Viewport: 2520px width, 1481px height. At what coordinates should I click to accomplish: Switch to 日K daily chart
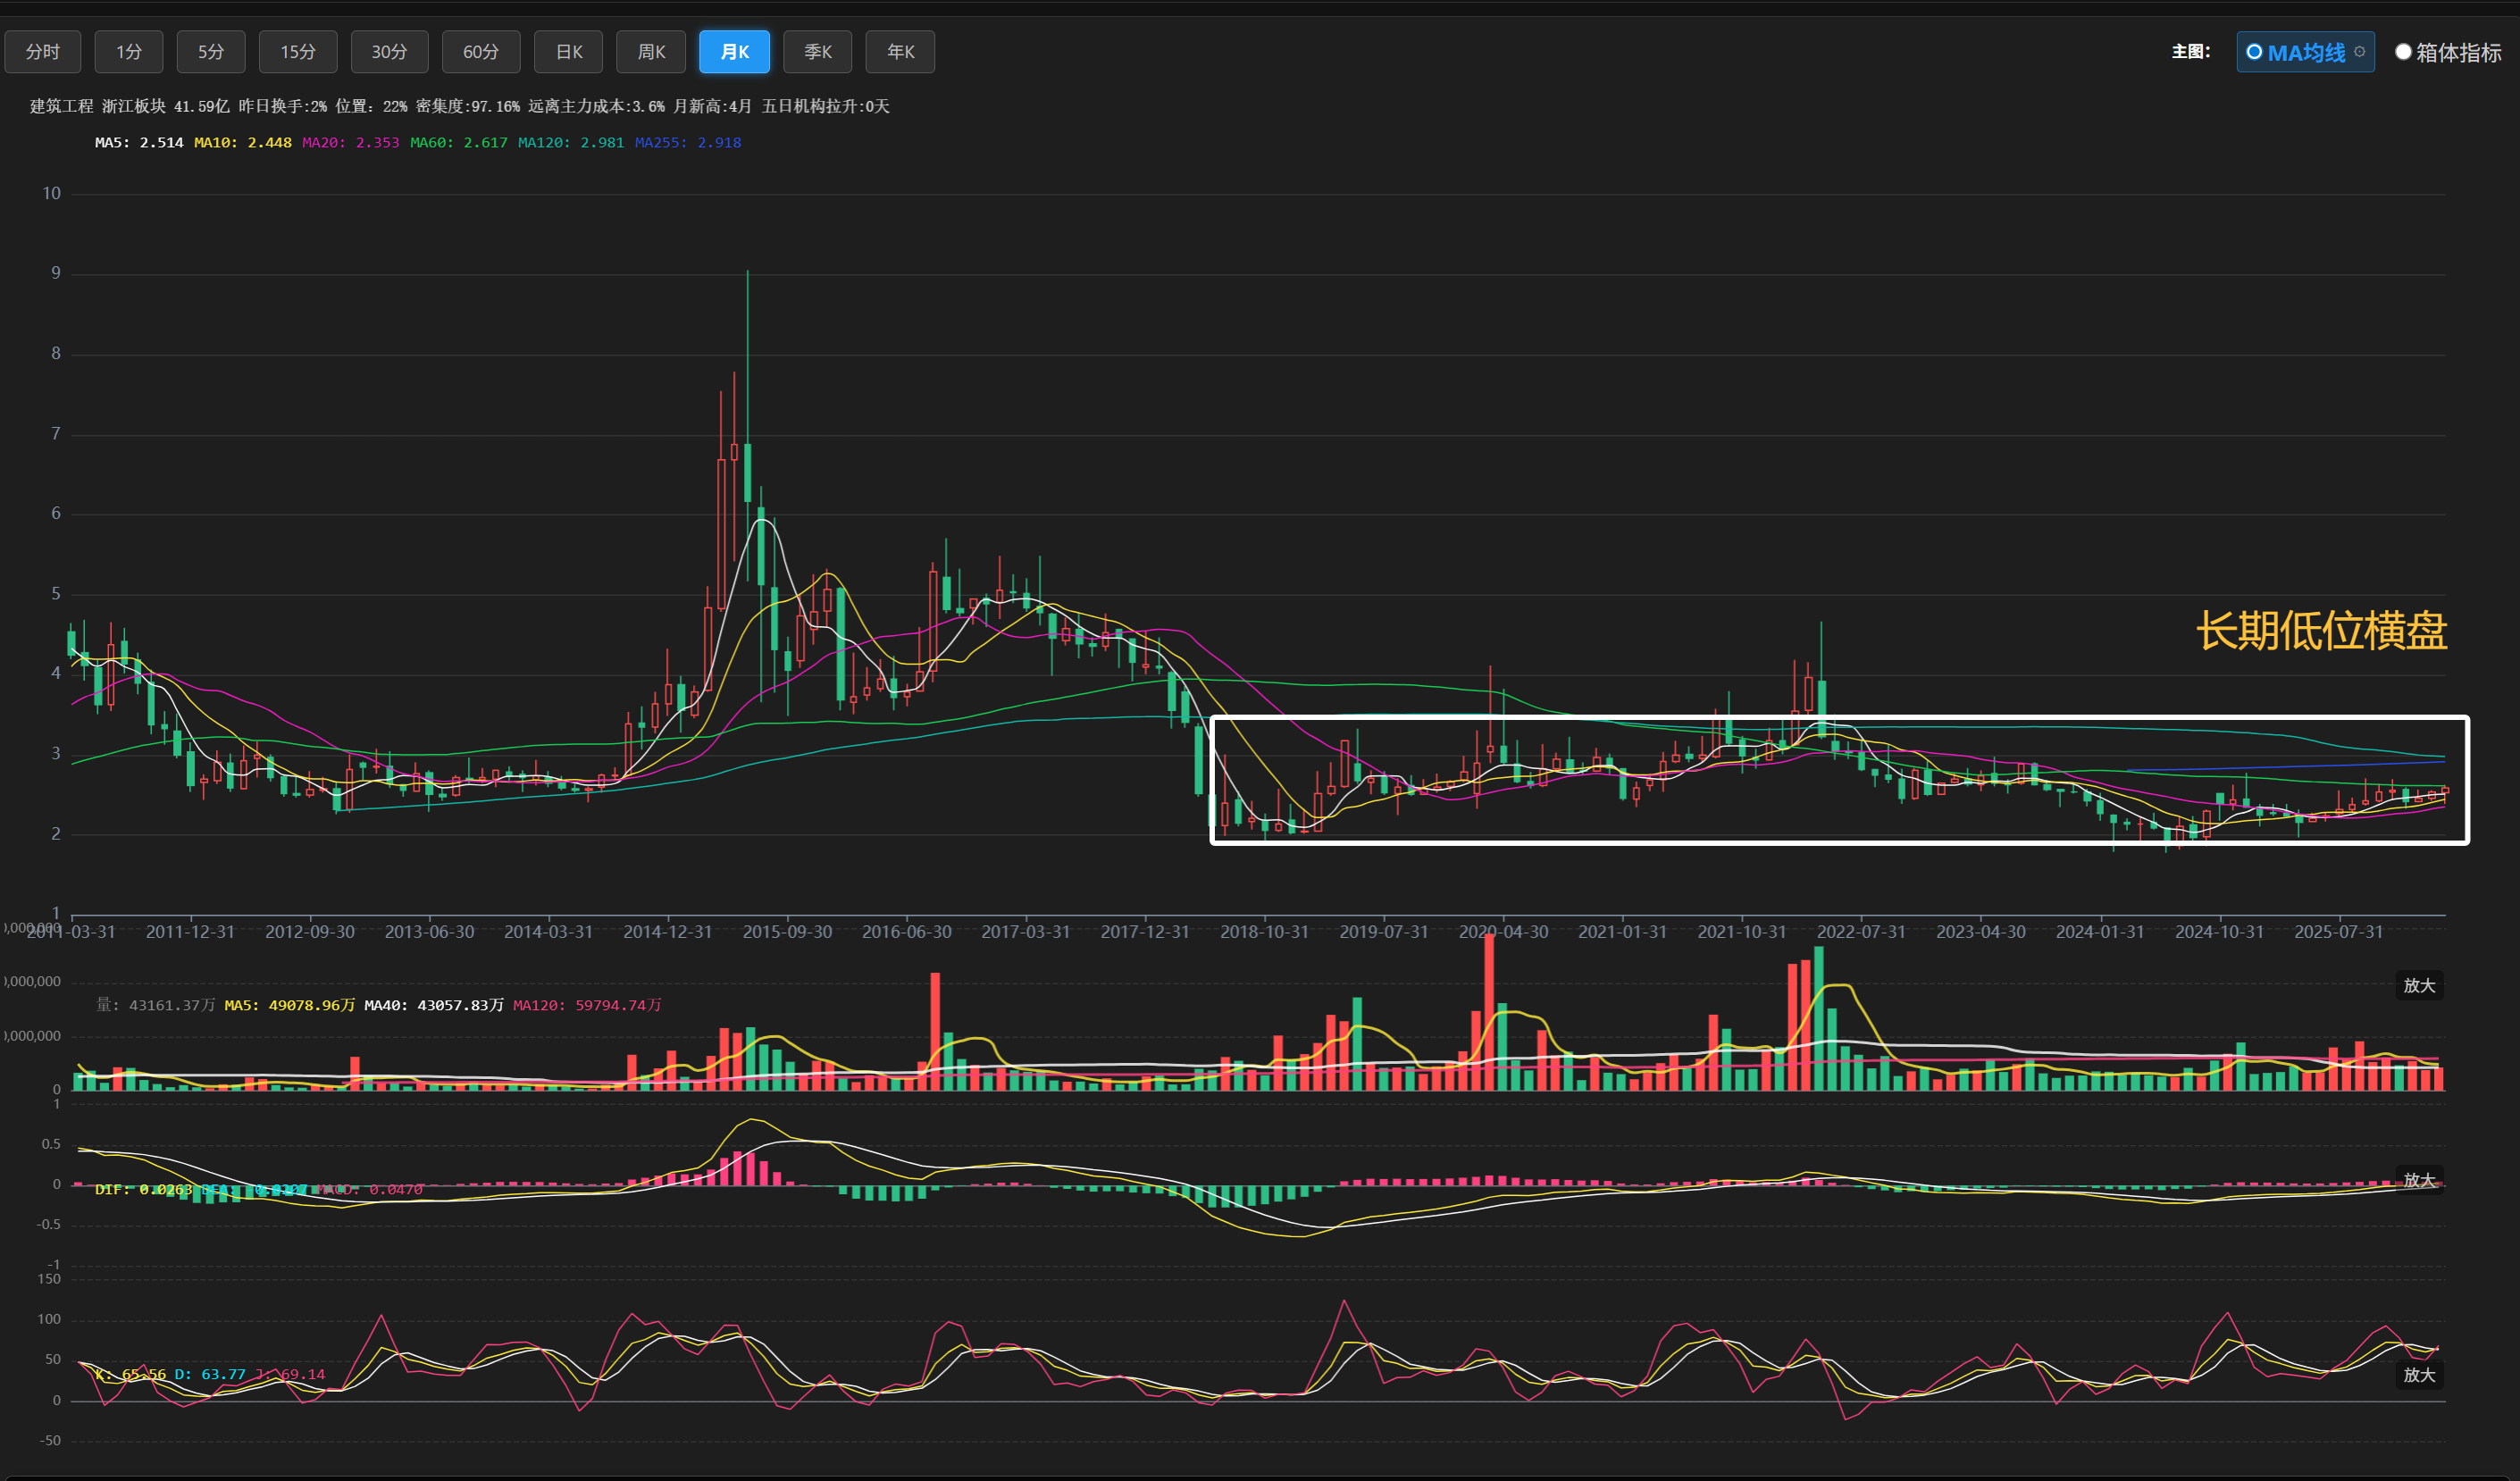pos(569,52)
